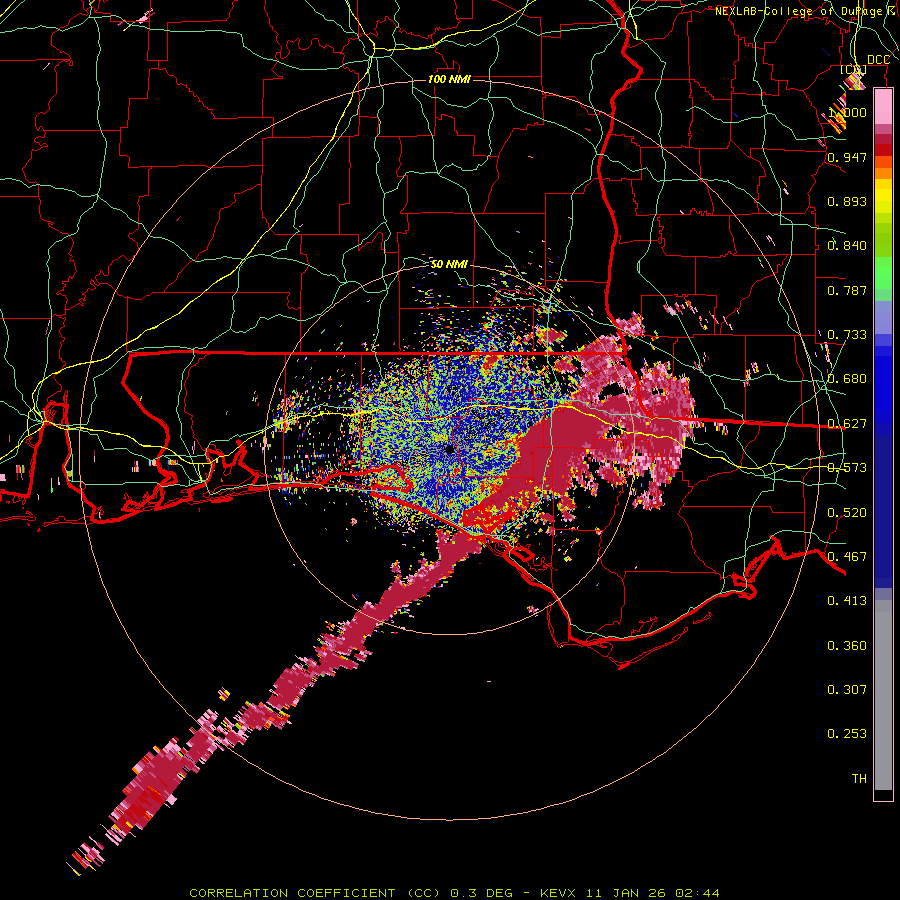Click the 0.627 scale value
This screenshot has height=900, width=900.
tap(847, 424)
